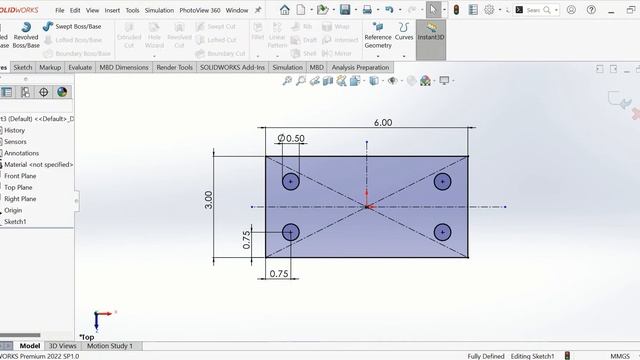The image size is (640, 360).
Task: Open View Settings monitor icon
Action: pyautogui.click(x=444, y=80)
